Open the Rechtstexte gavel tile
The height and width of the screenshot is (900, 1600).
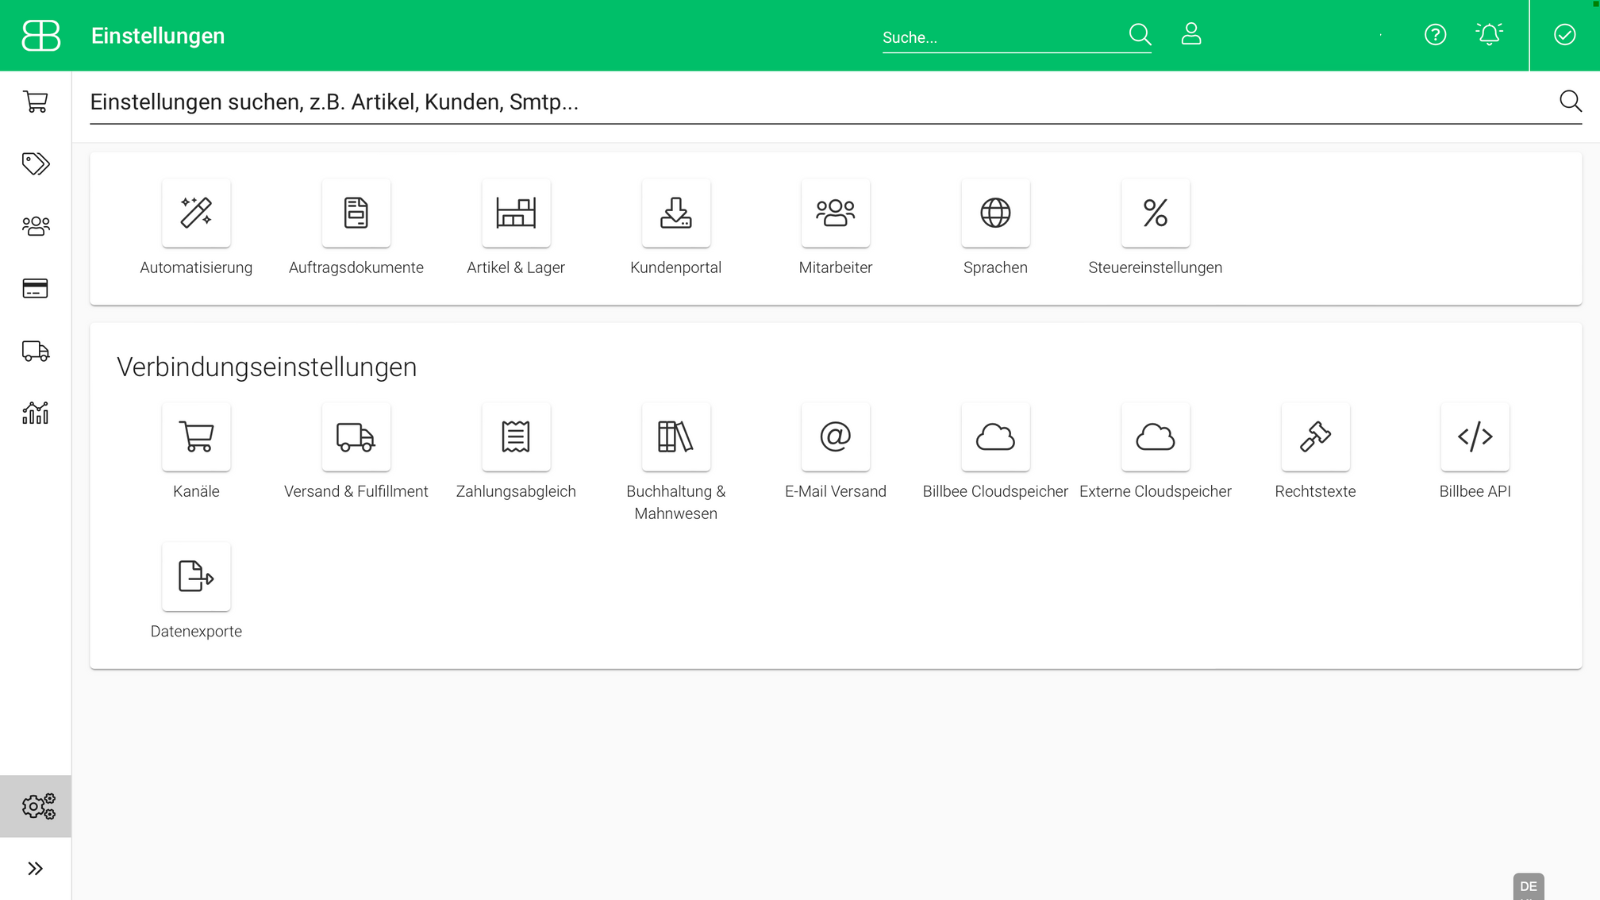point(1316,437)
